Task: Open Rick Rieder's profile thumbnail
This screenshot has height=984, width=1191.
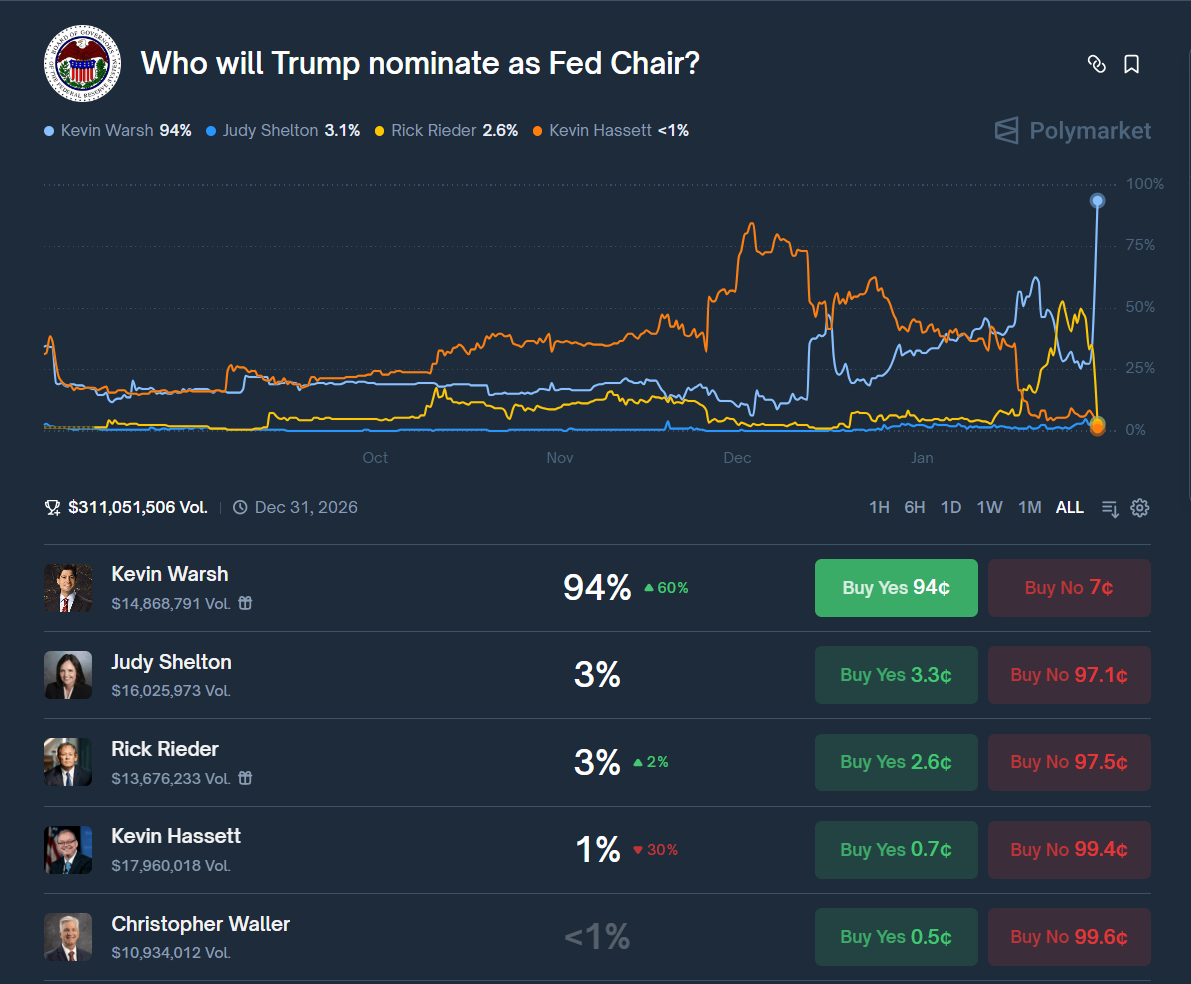Action: coord(68,762)
